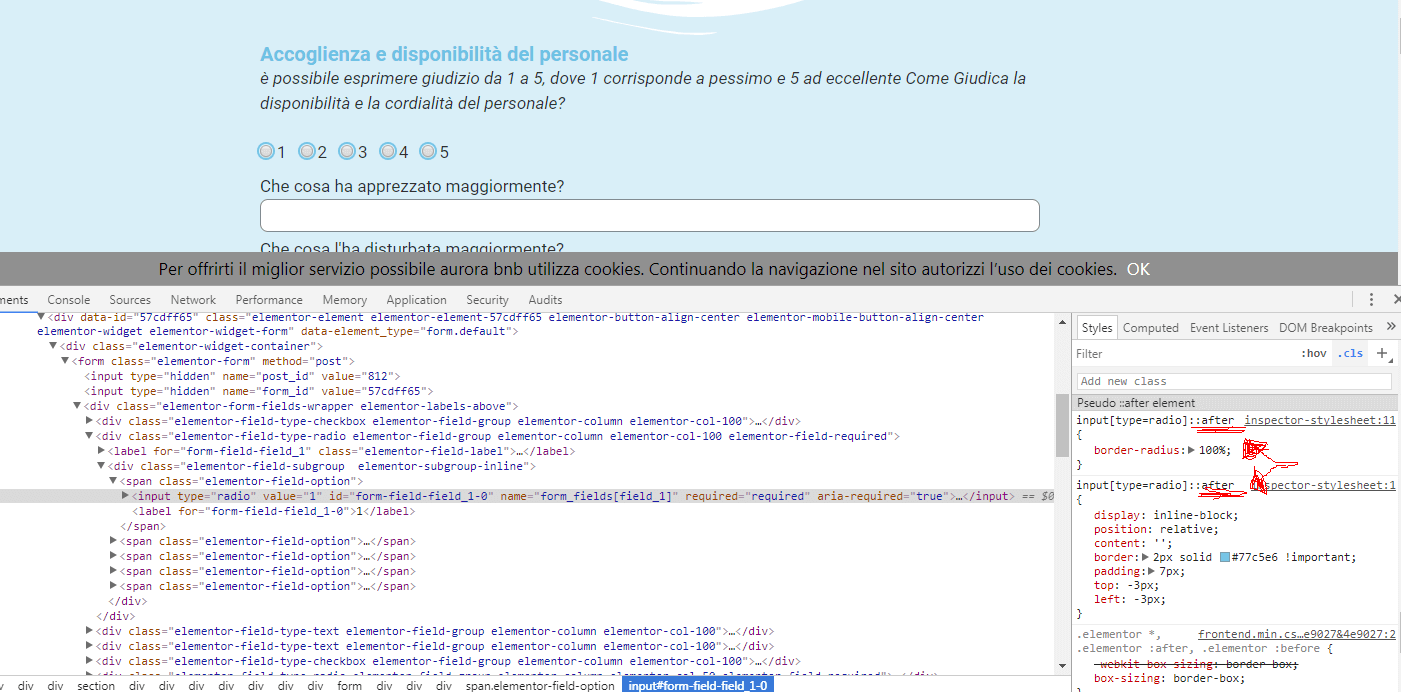Open the DOM Breakpoints sidebar tab
The height and width of the screenshot is (692, 1401).
coord(1326,328)
